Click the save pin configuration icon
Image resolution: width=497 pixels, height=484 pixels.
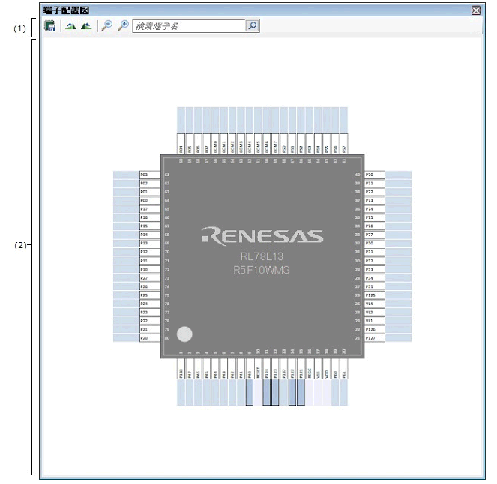coord(50,26)
